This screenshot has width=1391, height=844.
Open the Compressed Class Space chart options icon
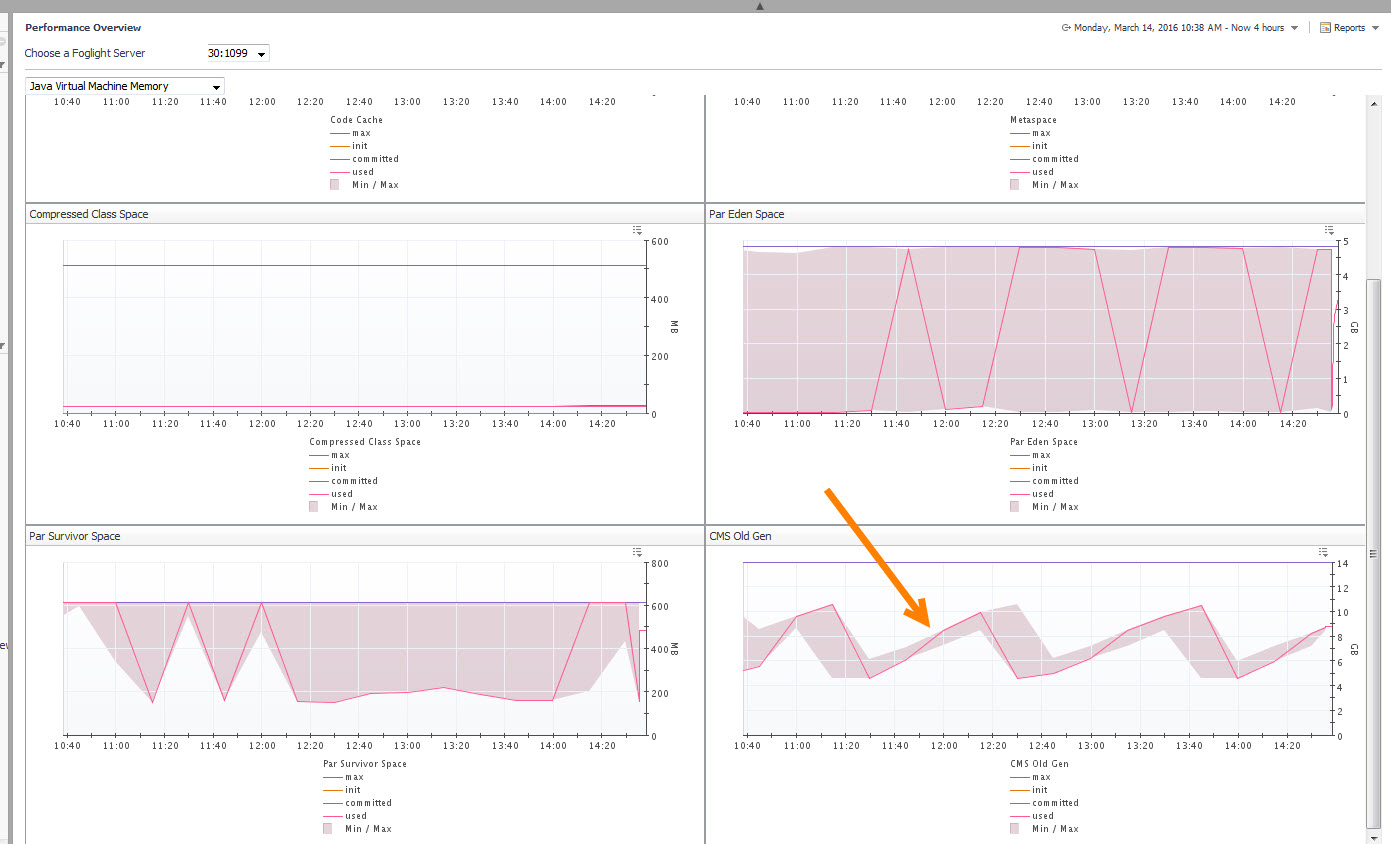[x=637, y=230]
